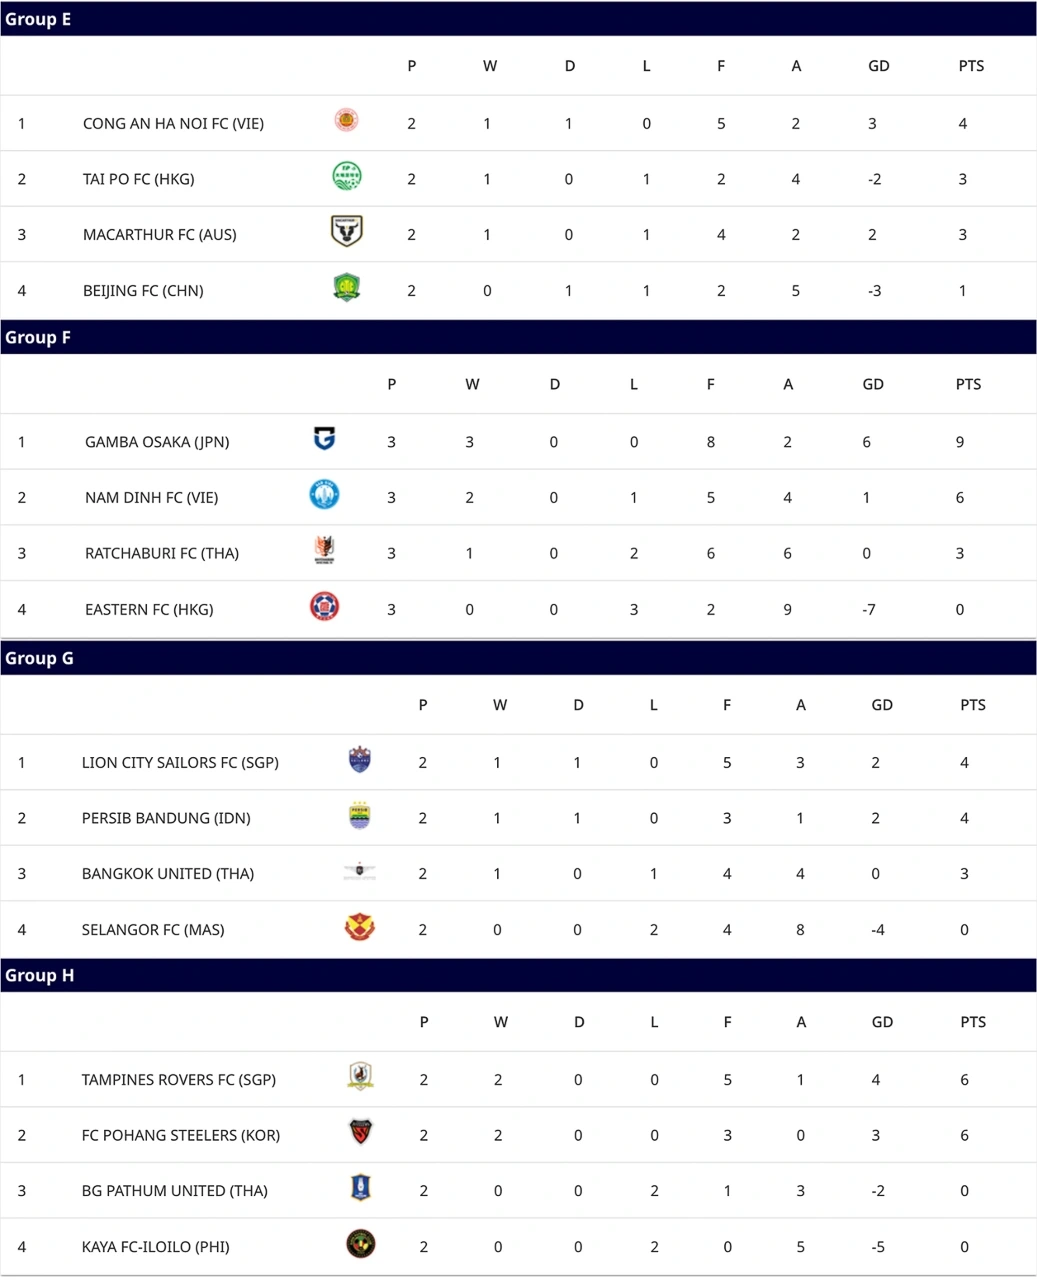The height and width of the screenshot is (1280, 1037).
Task: Click the Group E header bar
Action: (518, 19)
